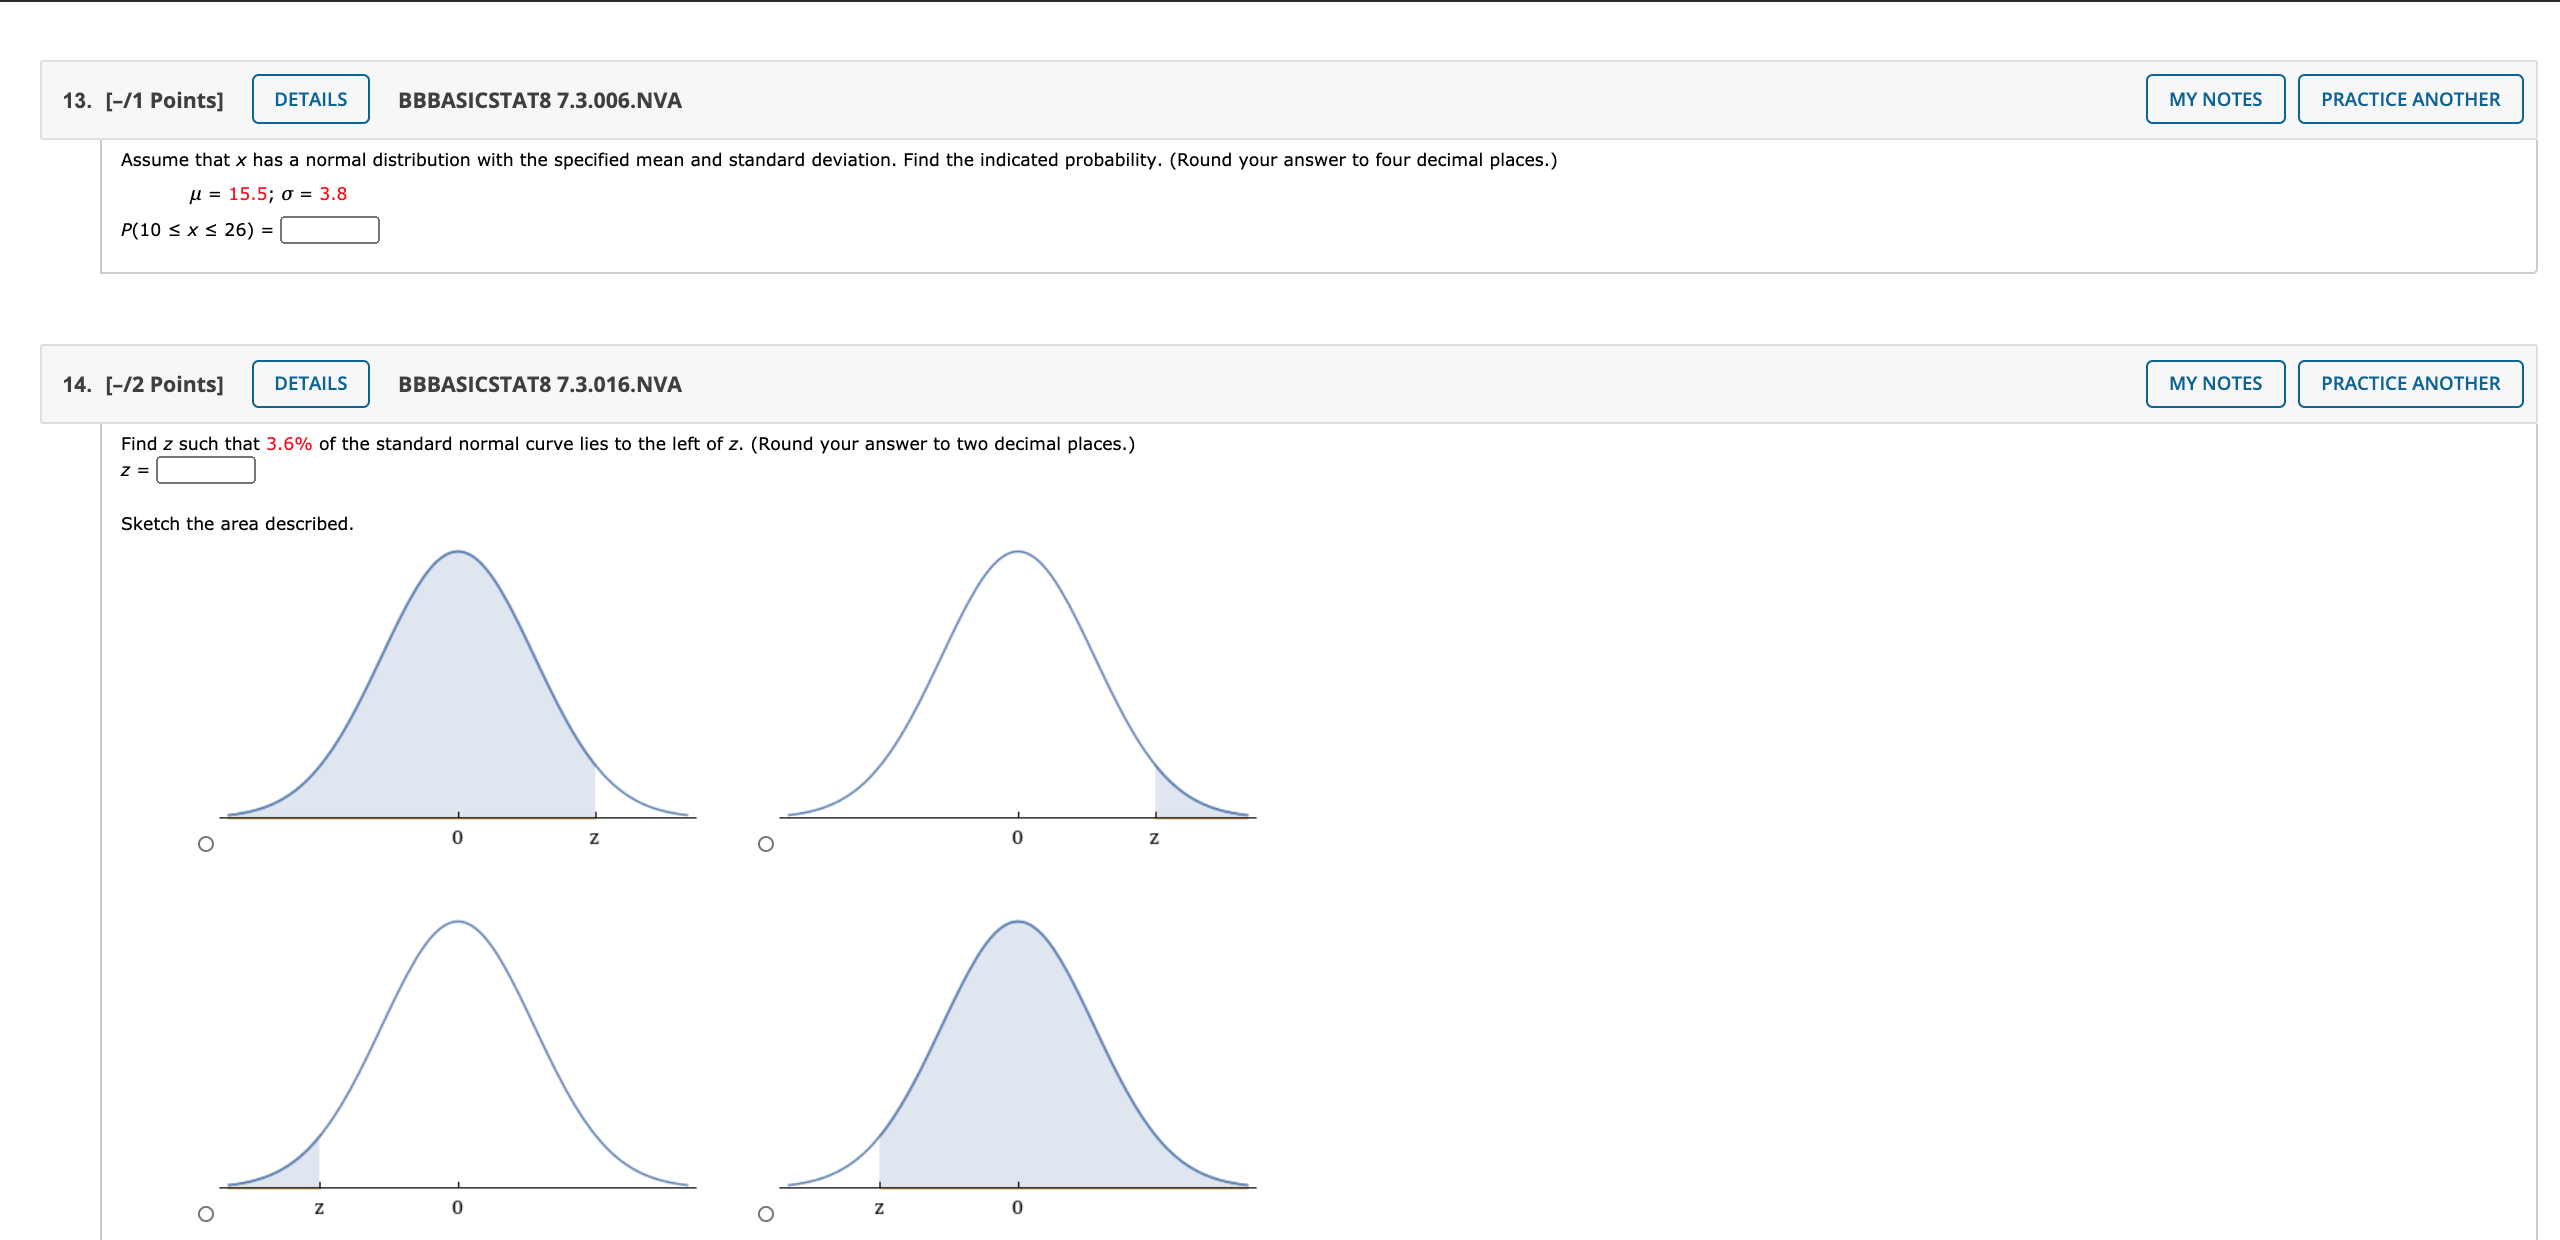Viewport: 2560px width, 1240px height.
Task: Click question code BBBASICSTAT8 7.3.016.NVA
Action: [539, 384]
